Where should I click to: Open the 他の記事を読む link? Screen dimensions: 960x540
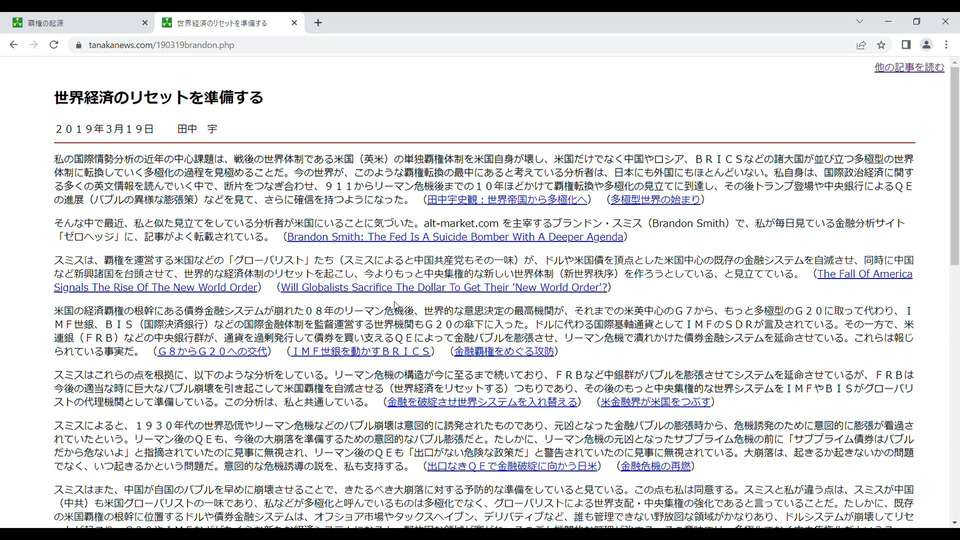[x=909, y=67]
